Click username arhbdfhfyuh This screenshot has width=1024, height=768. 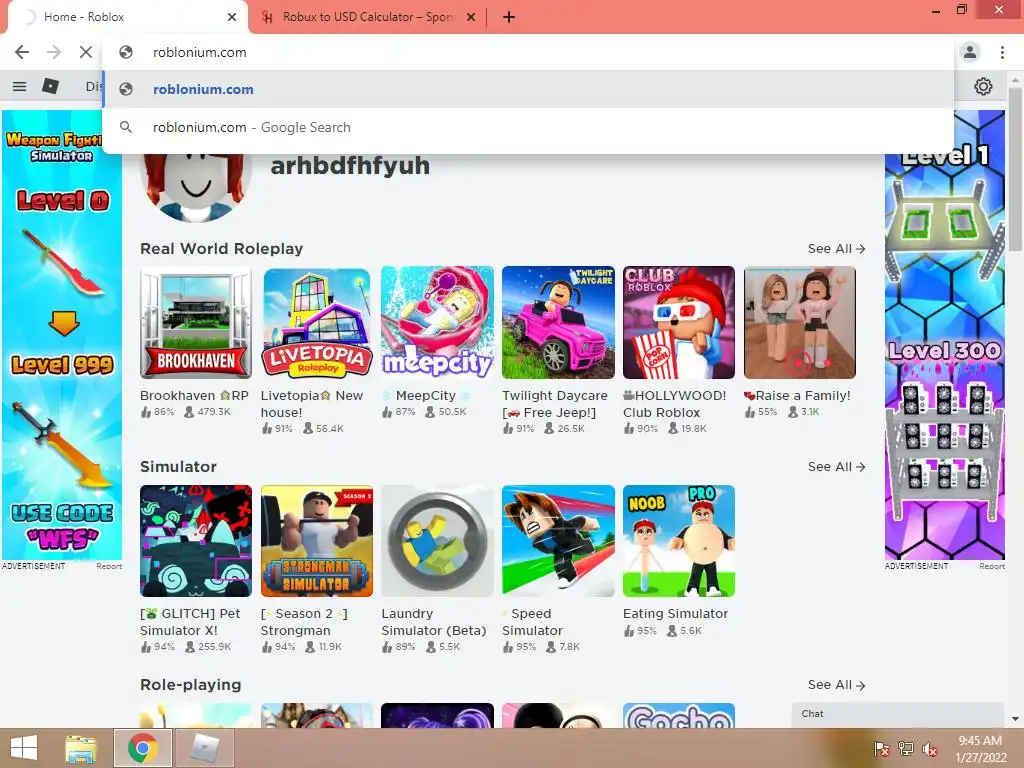pyautogui.click(x=350, y=166)
